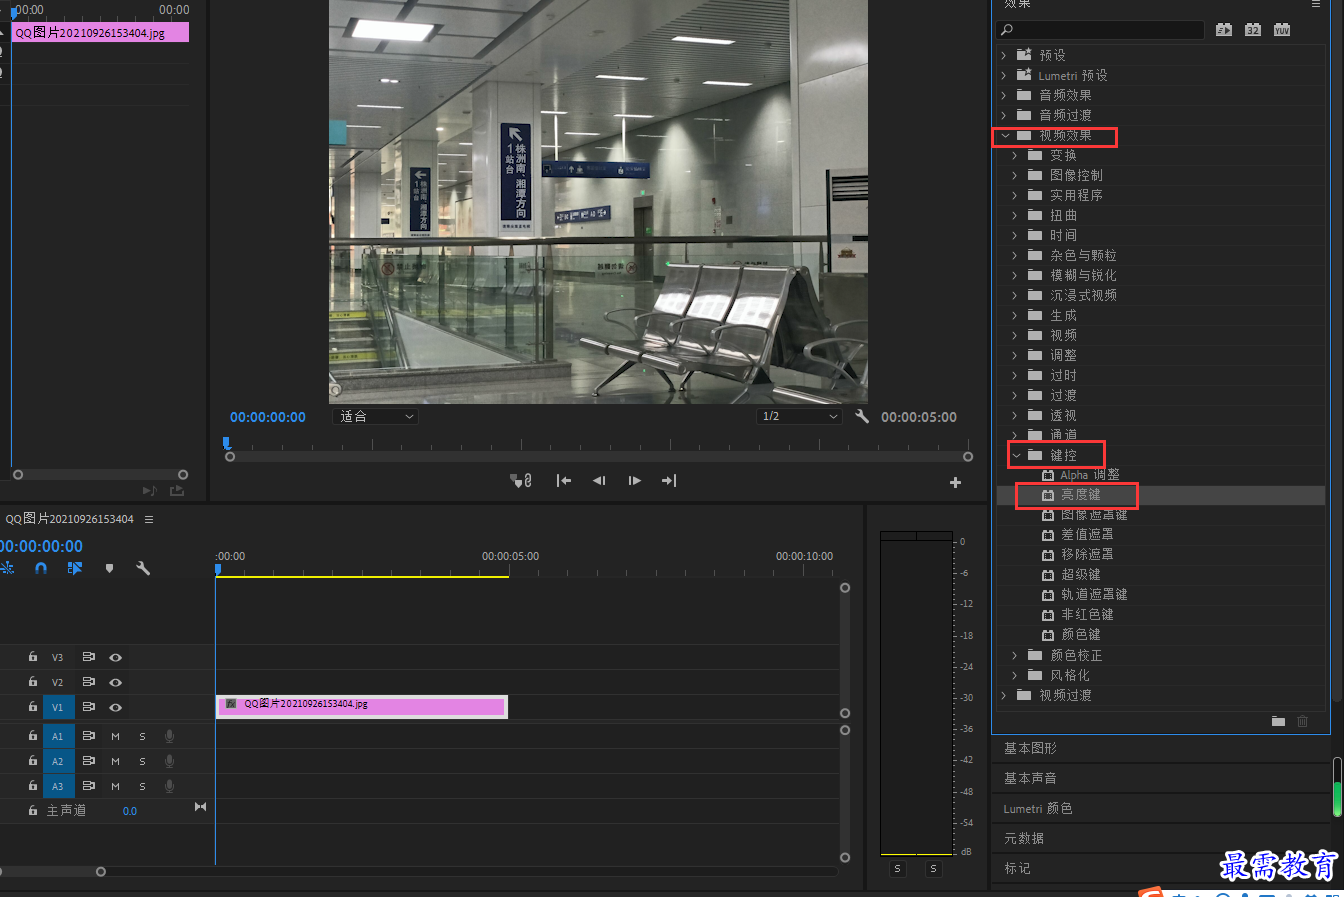Hide video track V3 with eye toggle
This screenshot has width=1344, height=897.
click(115, 657)
